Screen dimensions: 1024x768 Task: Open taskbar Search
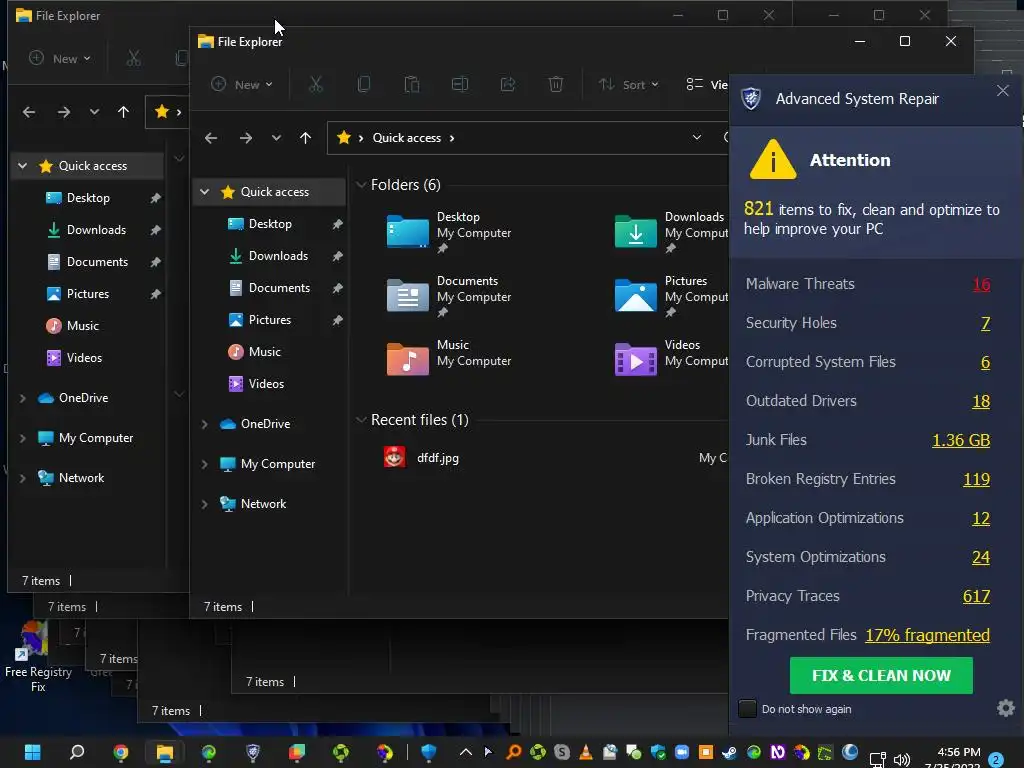(77, 752)
